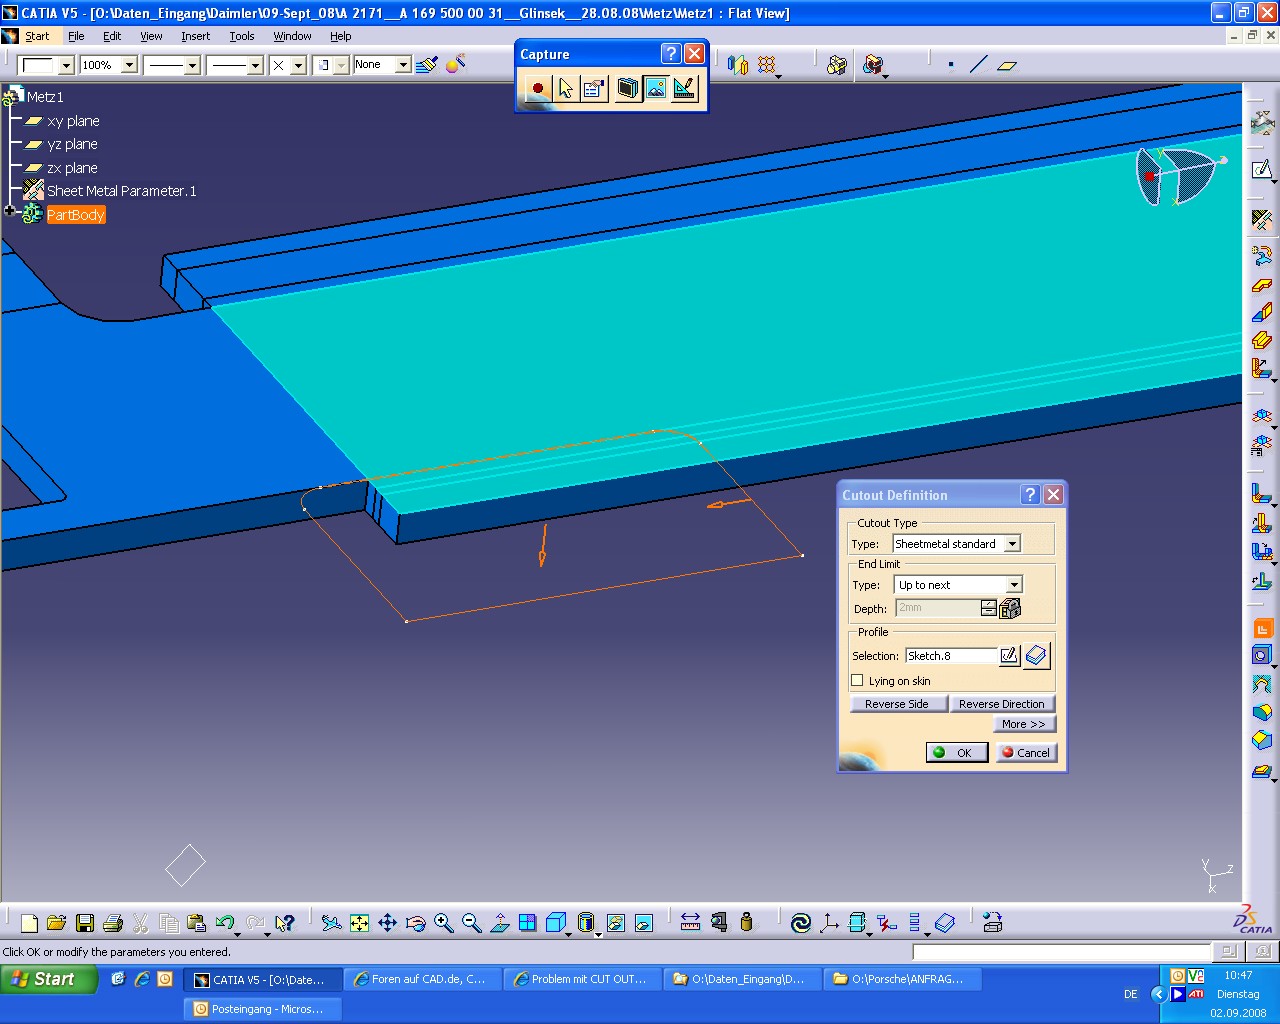Choose Capture vector mode icon
This screenshot has width=1280, height=1024.
684,89
